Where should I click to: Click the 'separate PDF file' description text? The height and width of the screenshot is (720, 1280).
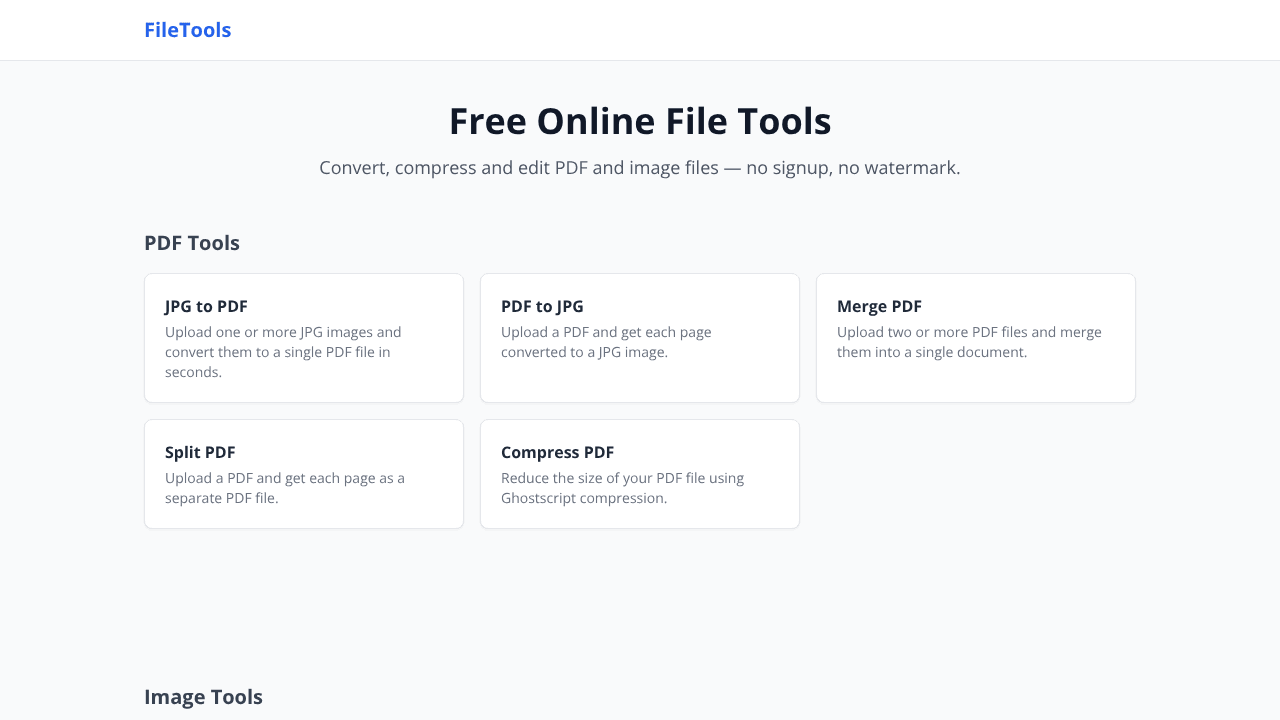[x=222, y=498]
